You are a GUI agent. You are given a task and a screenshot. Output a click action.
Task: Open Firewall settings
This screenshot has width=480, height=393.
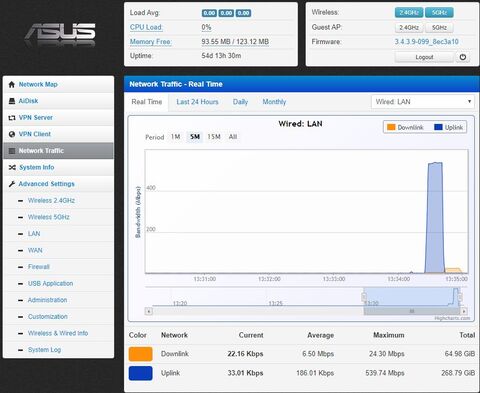(39, 267)
